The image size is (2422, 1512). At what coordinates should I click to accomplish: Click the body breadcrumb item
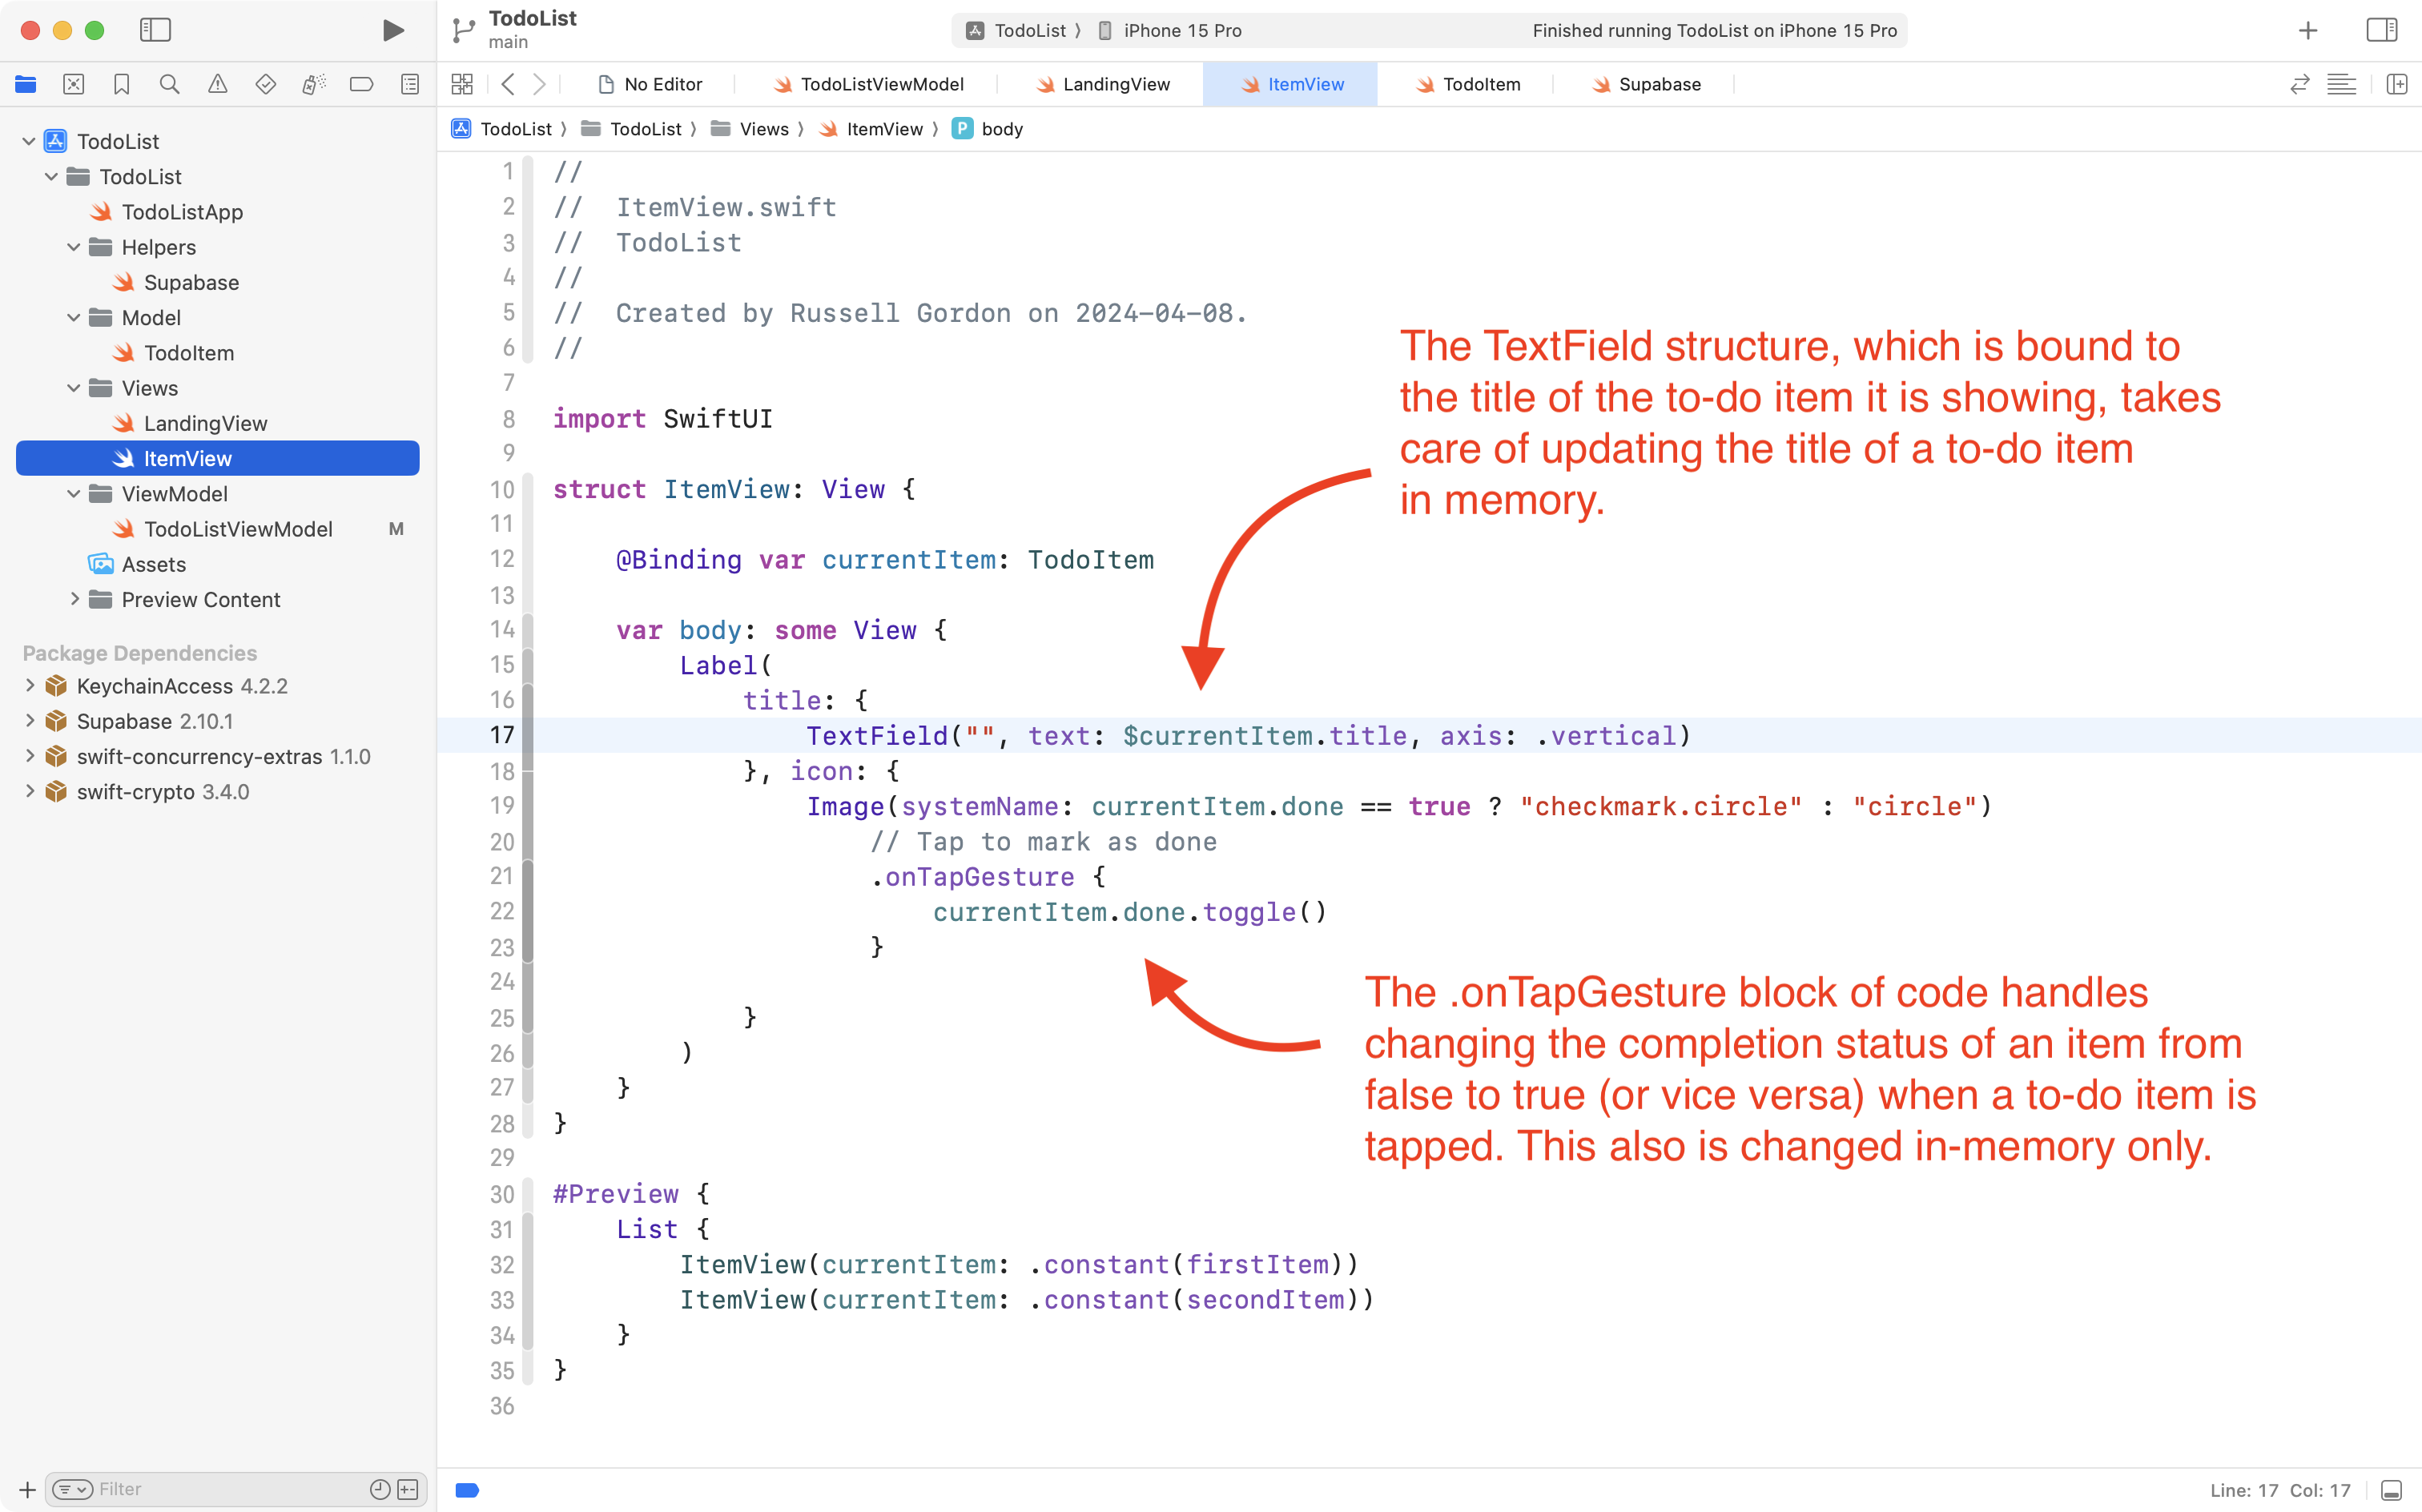tap(1001, 129)
